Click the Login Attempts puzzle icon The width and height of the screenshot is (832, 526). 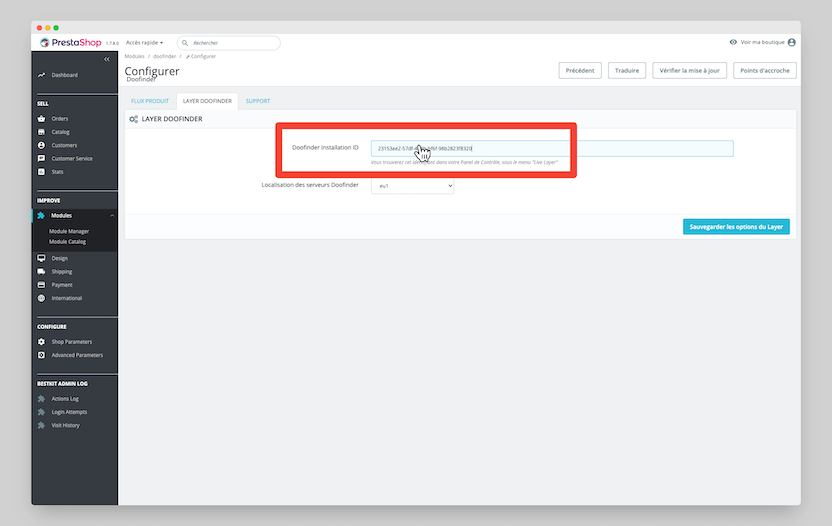click(41, 411)
